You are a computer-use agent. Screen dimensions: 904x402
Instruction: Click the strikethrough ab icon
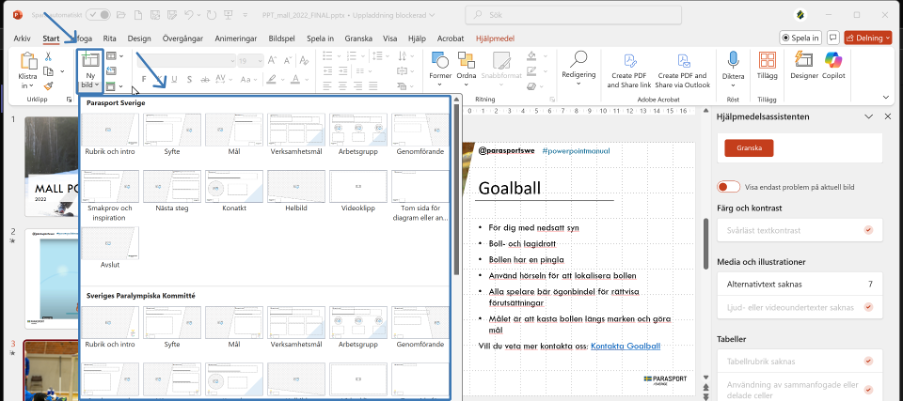(x=204, y=80)
